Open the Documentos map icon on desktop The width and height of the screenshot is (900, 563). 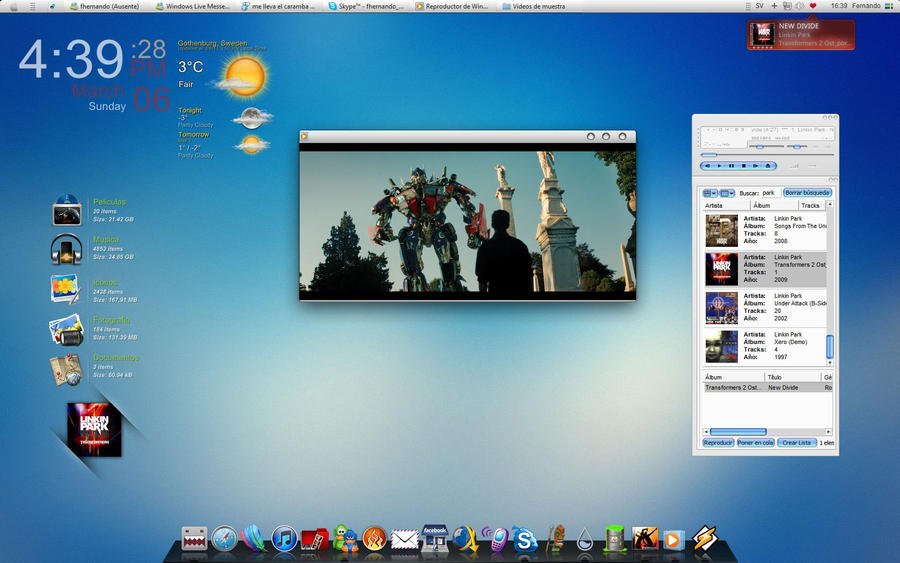(66, 369)
